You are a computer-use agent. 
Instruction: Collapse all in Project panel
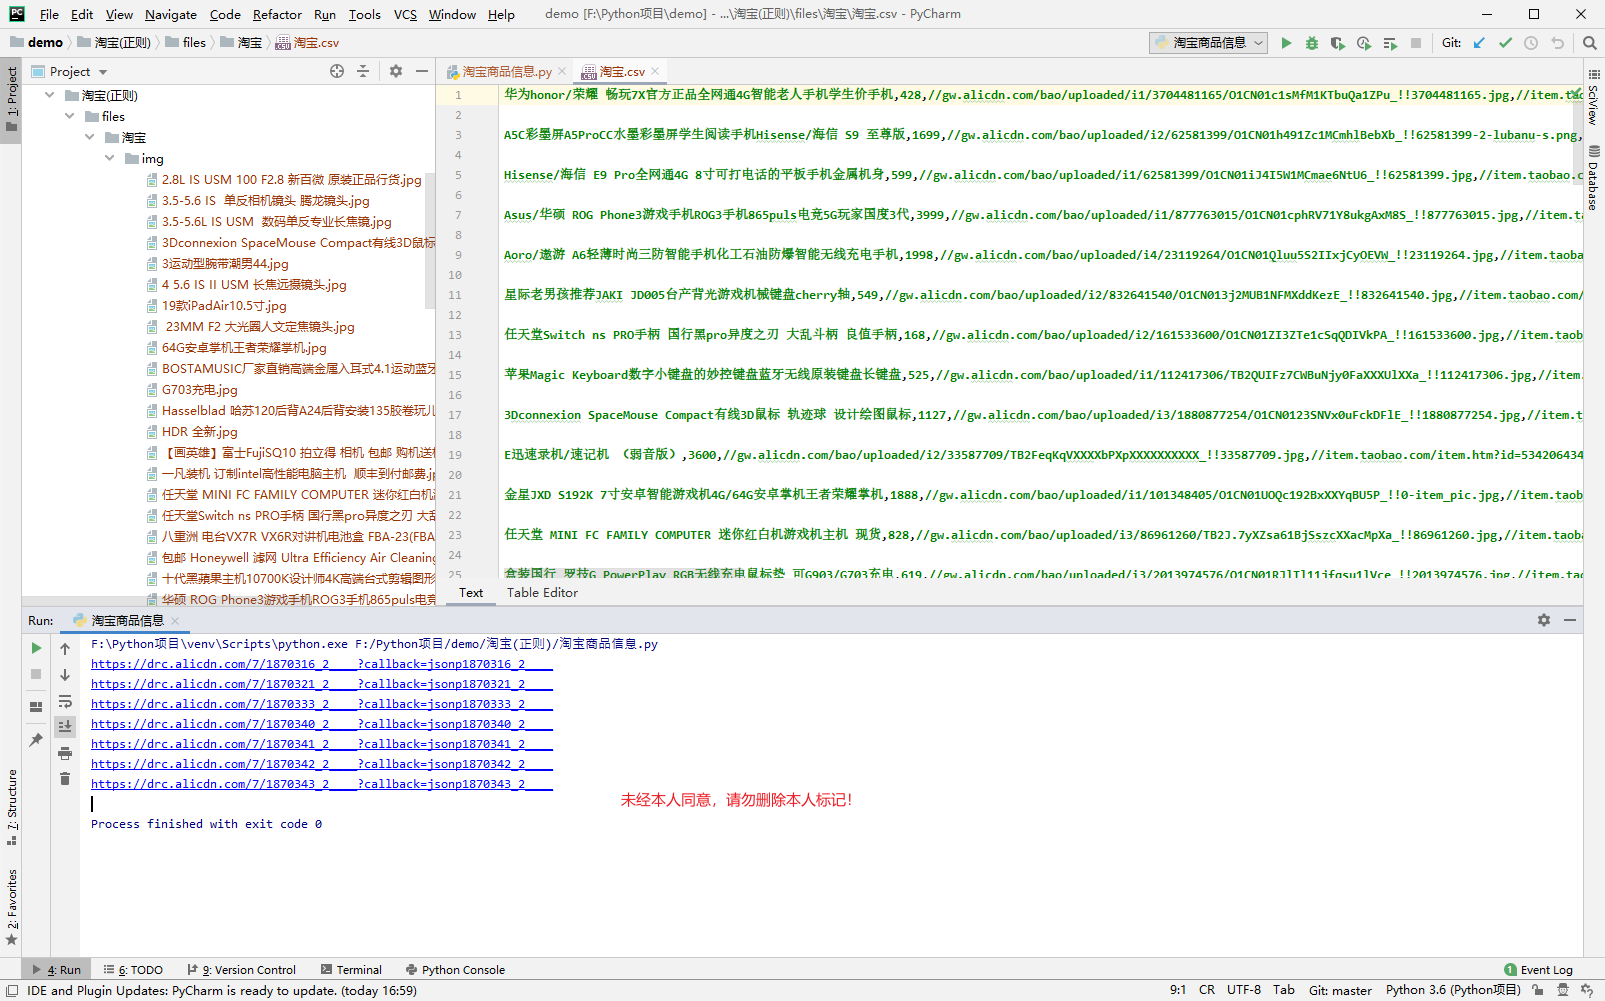click(363, 71)
